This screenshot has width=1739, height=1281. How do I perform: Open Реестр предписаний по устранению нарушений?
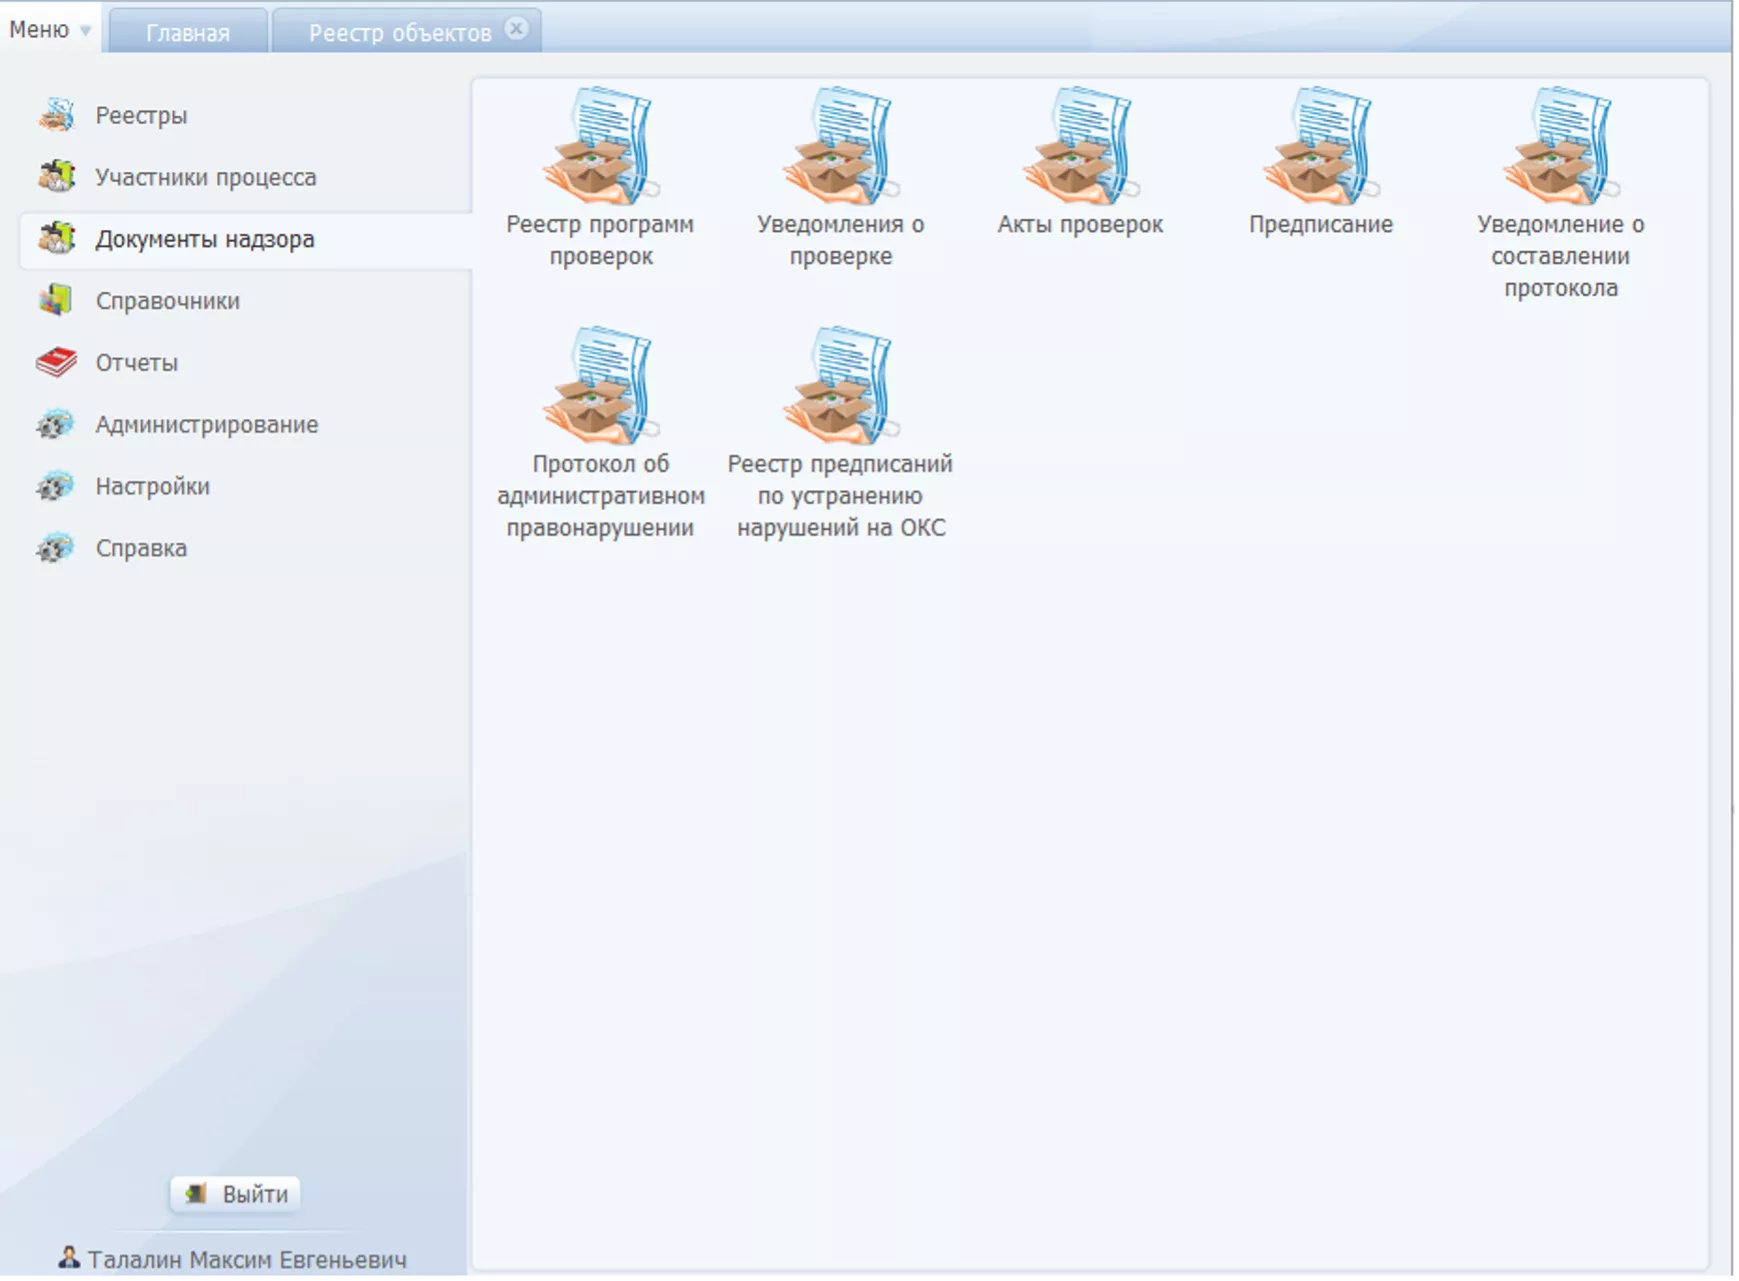click(x=840, y=386)
